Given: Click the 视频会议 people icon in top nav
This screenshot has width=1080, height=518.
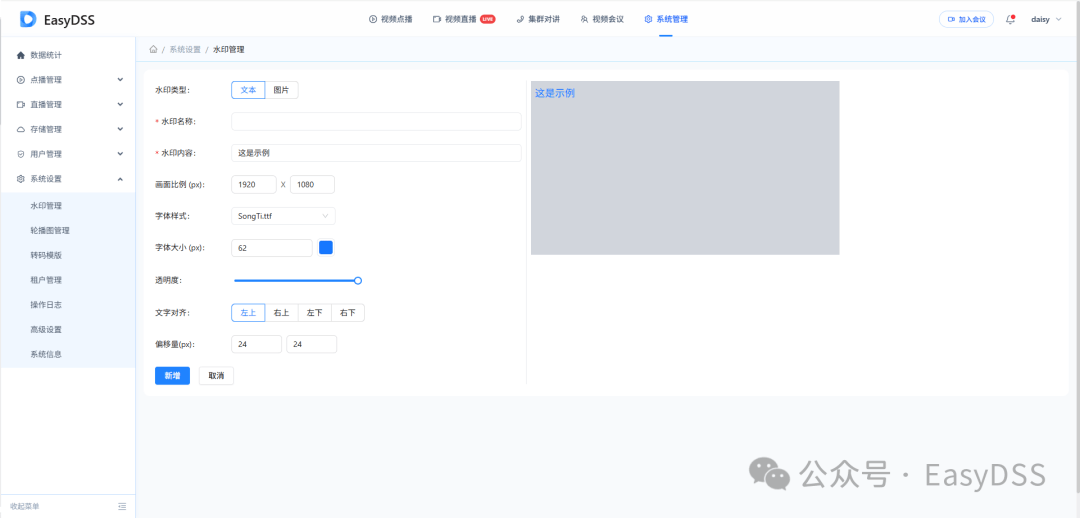Looking at the screenshot, I should click(x=584, y=19).
